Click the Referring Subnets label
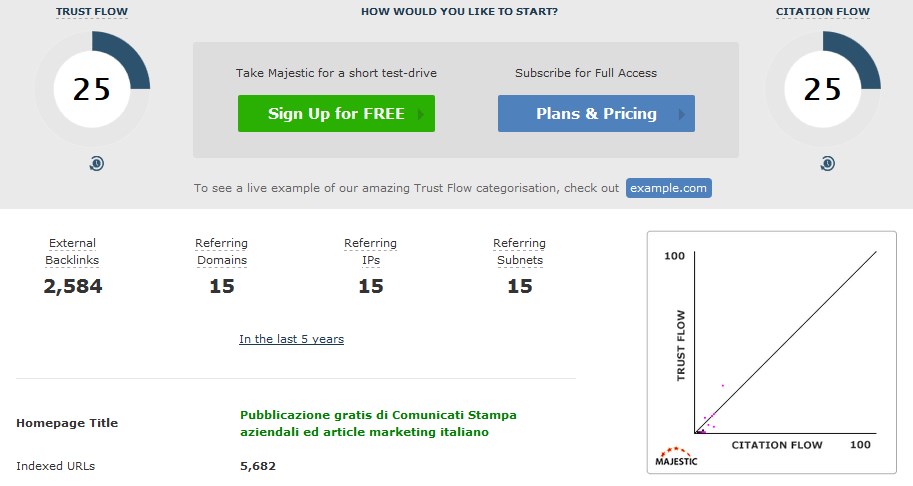This screenshot has width=913, height=486. (519, 252)
